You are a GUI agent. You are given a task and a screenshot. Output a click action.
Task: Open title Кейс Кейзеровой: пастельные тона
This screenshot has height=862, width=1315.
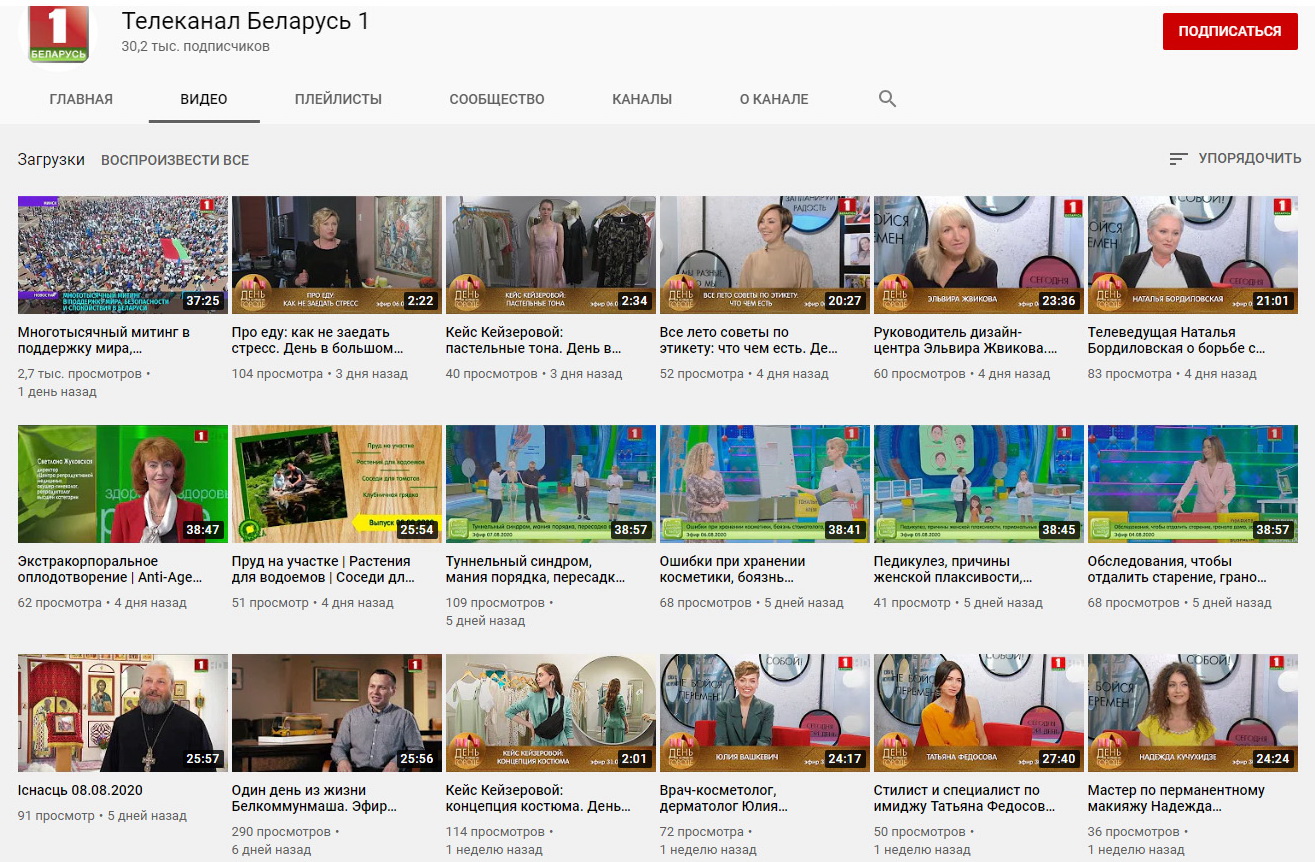point(534,341)
